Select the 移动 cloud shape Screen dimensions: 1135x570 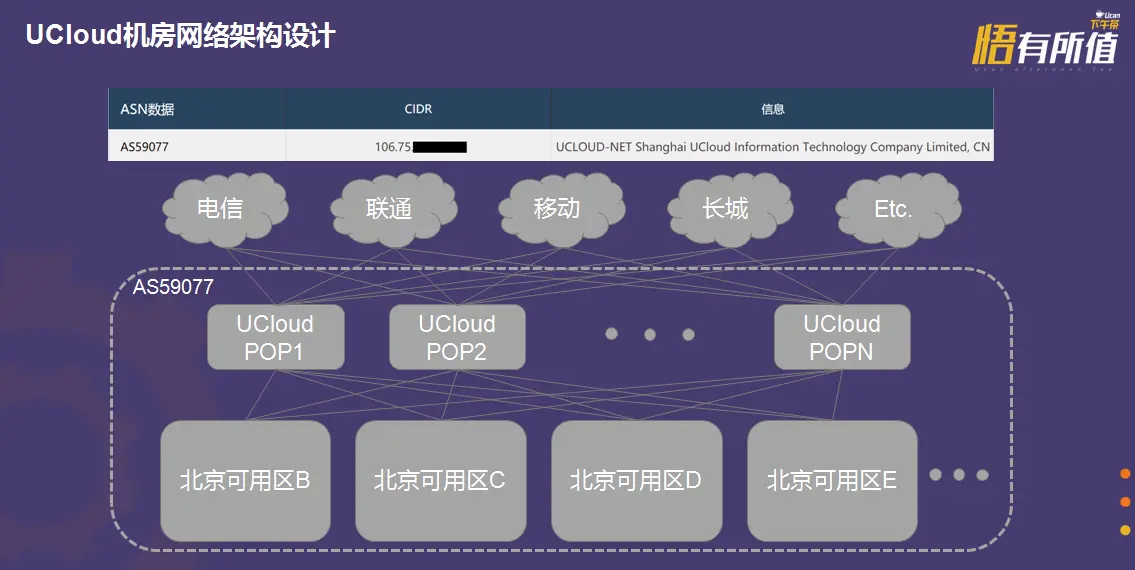pos(562,210)
